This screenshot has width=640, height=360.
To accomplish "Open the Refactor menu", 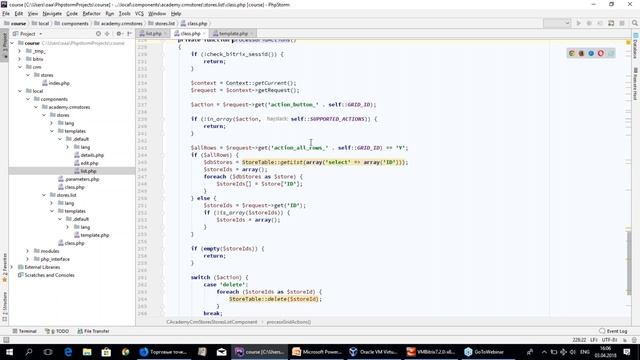I will 91,13.
